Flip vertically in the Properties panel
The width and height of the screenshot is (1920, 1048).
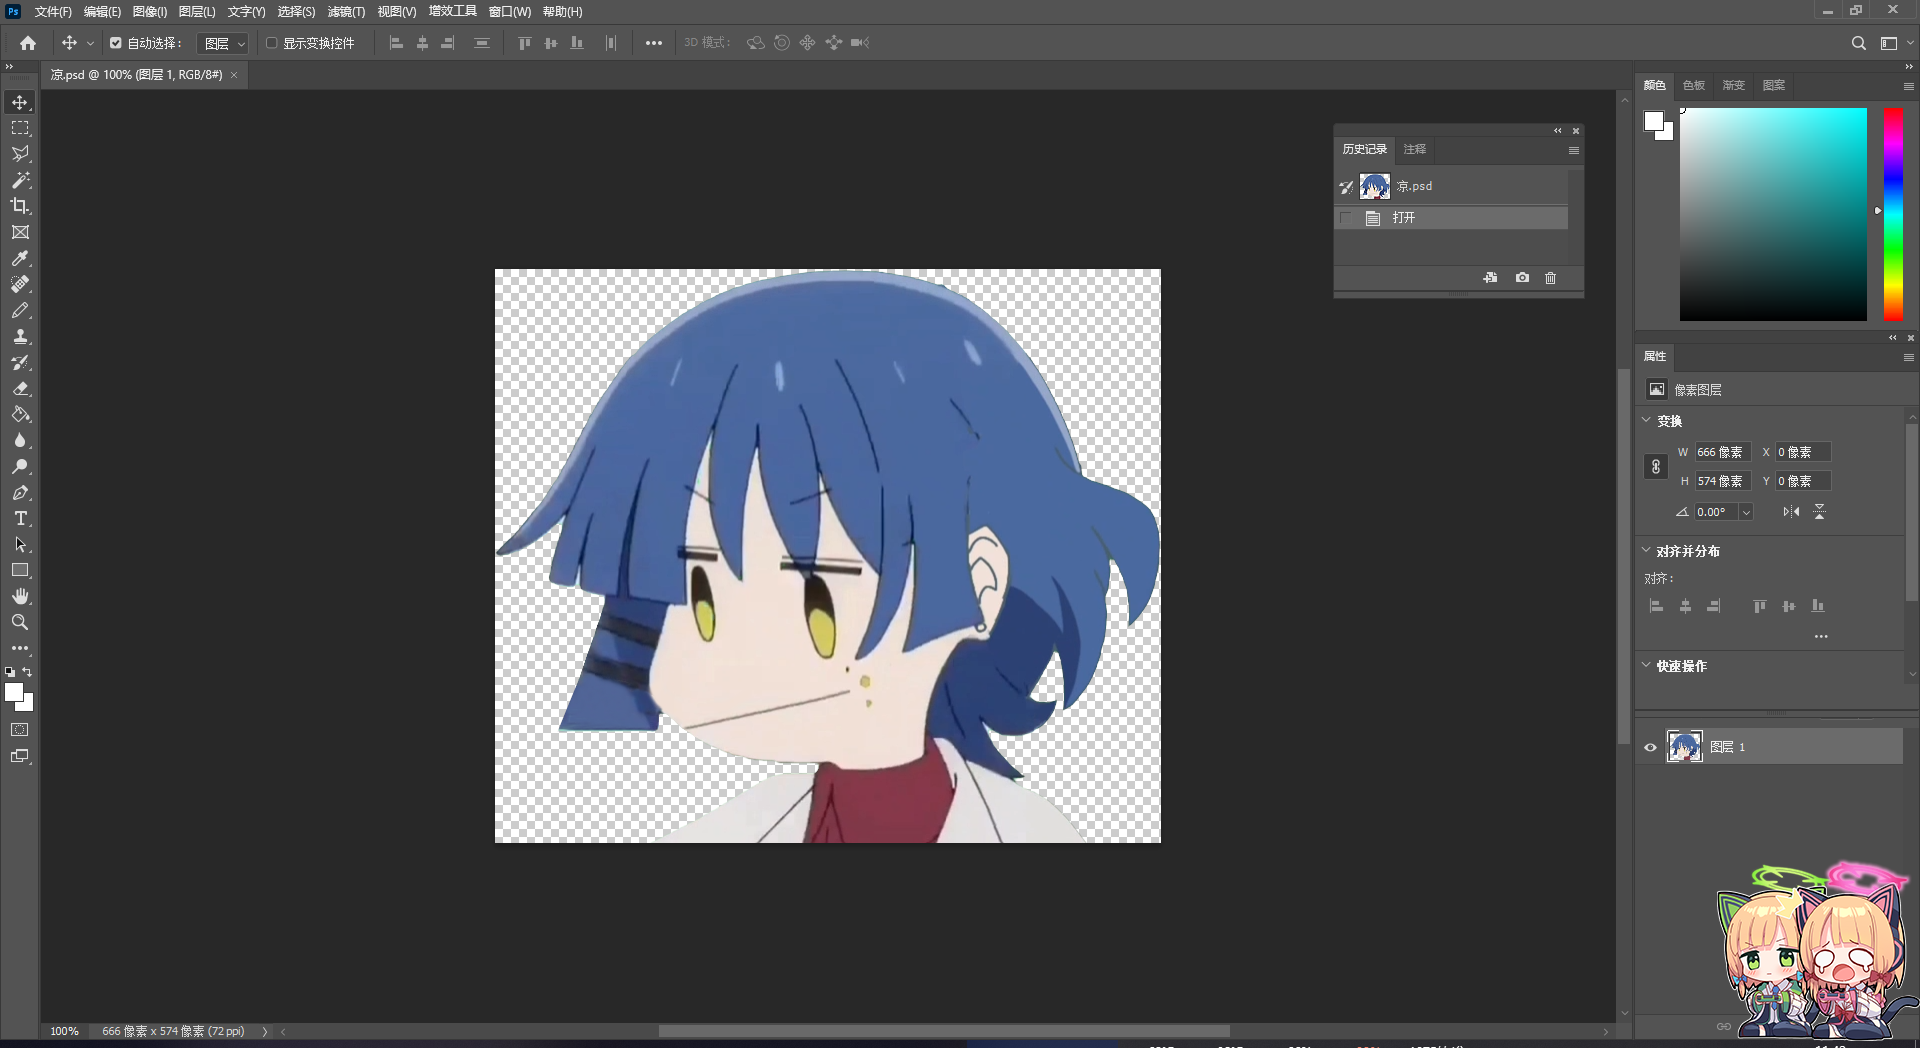(1820, 512)
